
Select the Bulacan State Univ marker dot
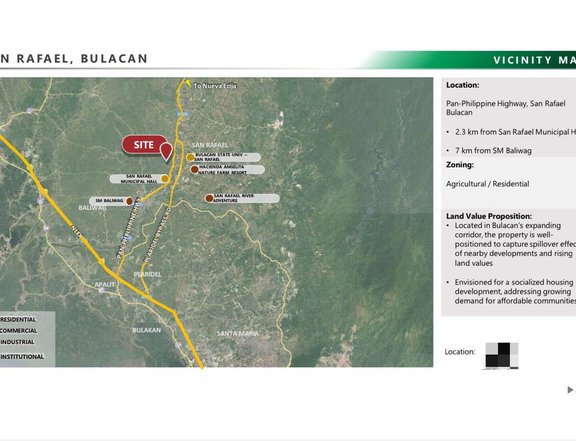coord(190,157)
